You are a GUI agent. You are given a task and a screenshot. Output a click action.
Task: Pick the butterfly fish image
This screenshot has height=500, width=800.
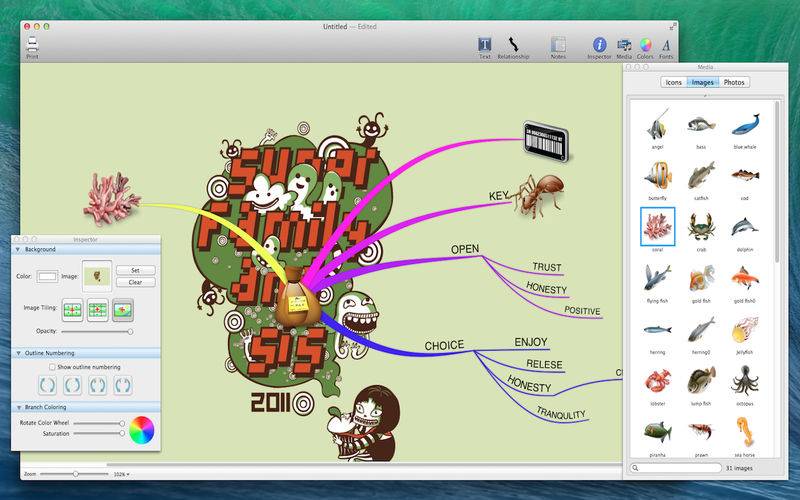657,175
